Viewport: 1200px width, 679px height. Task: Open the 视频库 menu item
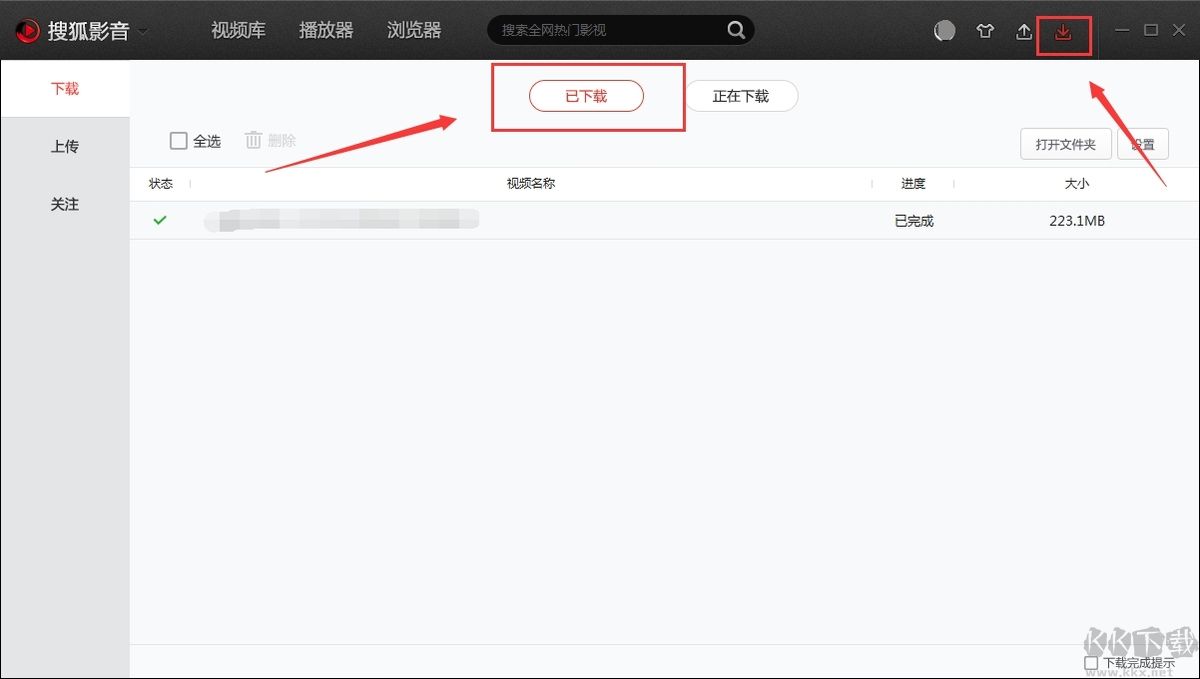click(238, 30)
